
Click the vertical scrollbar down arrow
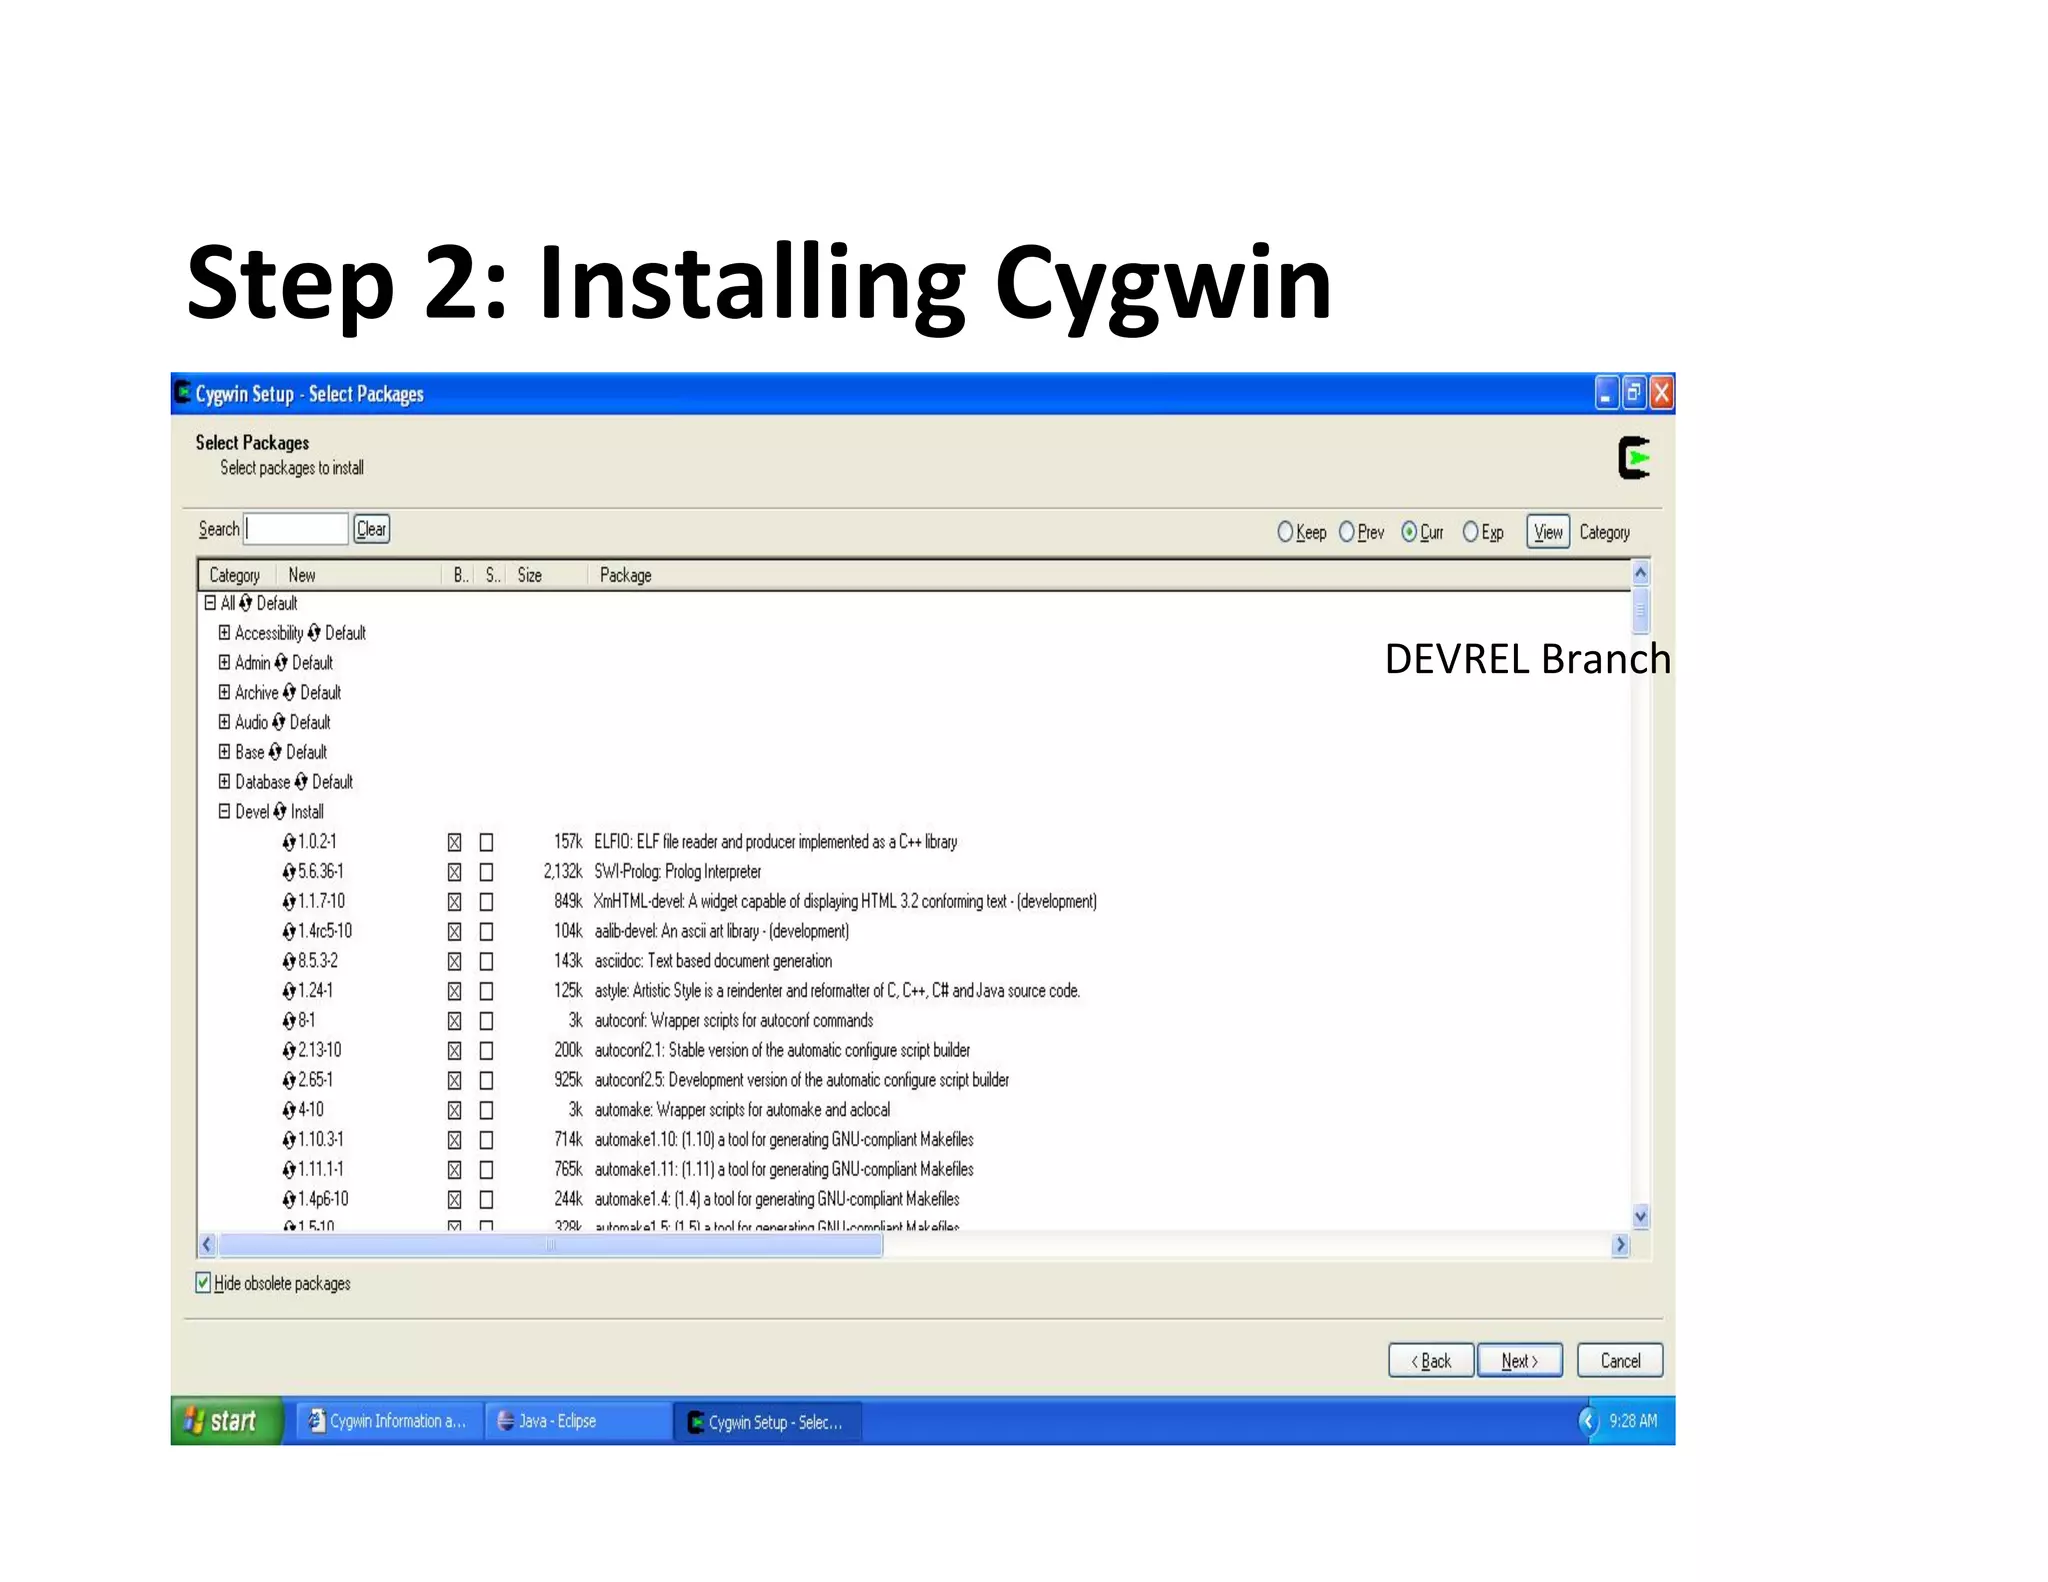[1640, 1217]
